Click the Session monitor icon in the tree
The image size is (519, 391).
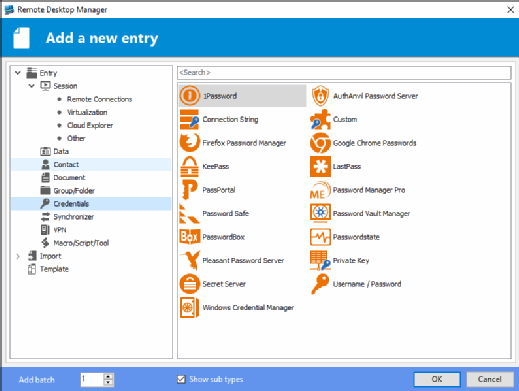click(x=45, y=86)
